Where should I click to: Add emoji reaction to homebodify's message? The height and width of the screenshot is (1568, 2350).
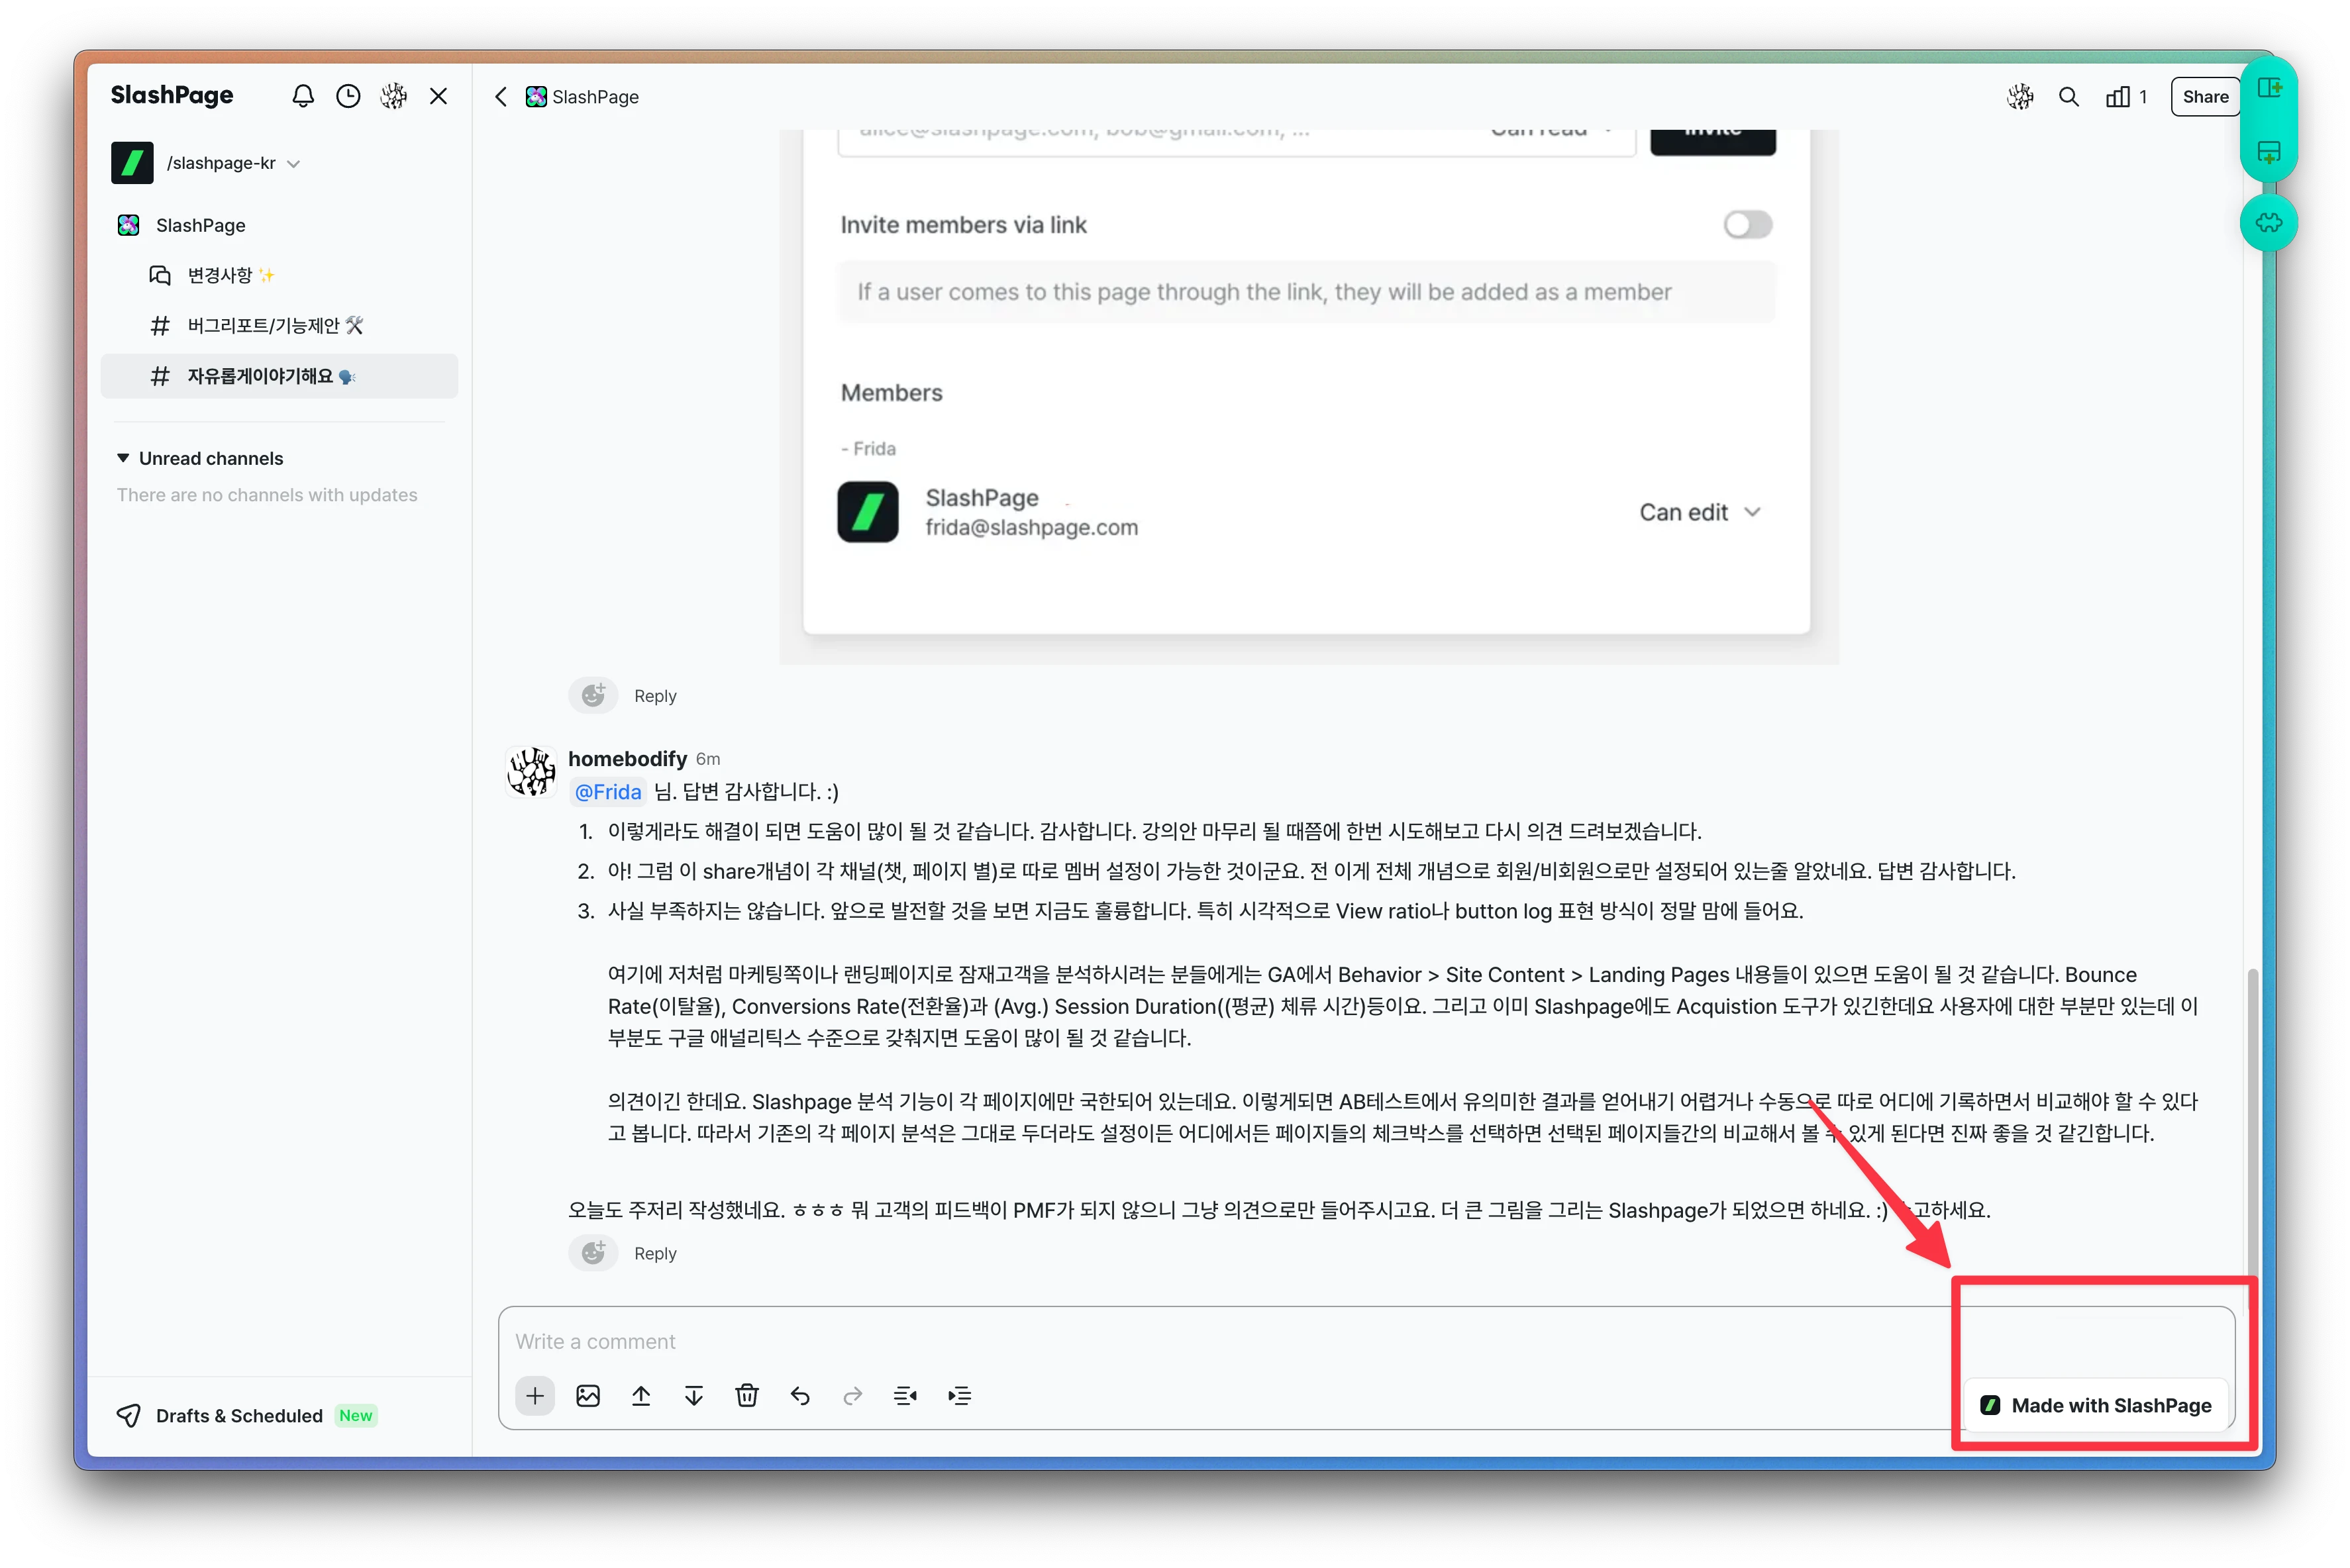(x=593, y=1253)
